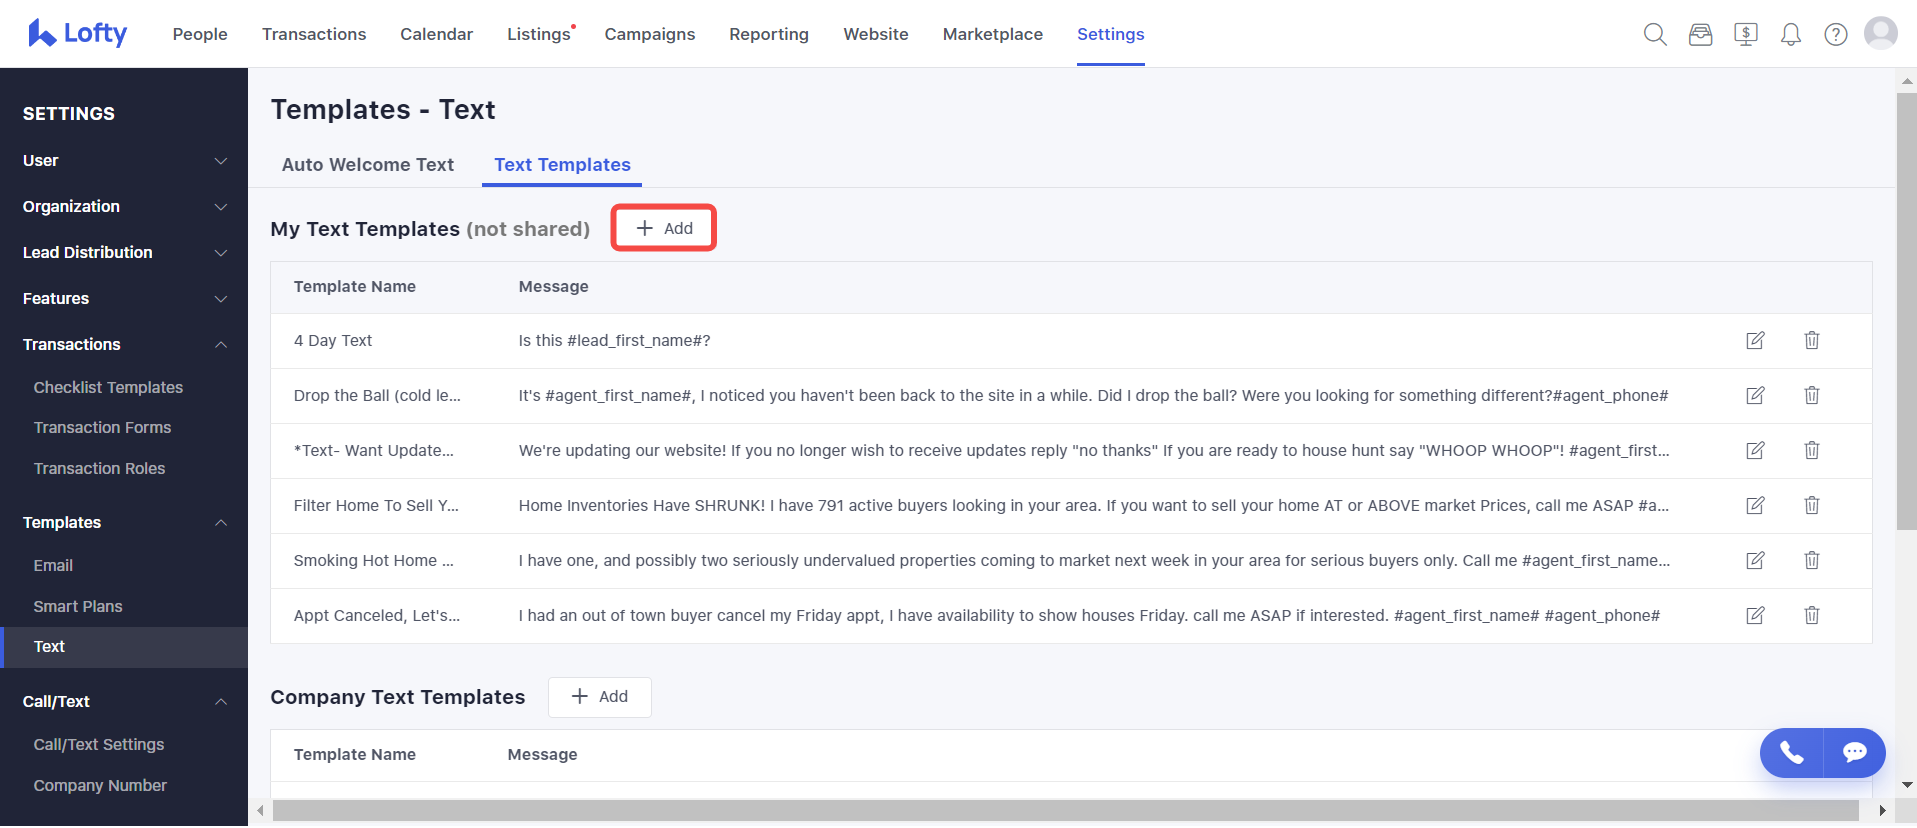Collapse the Call/Text sidebar section
The image size is (1917, 828).
124,701
